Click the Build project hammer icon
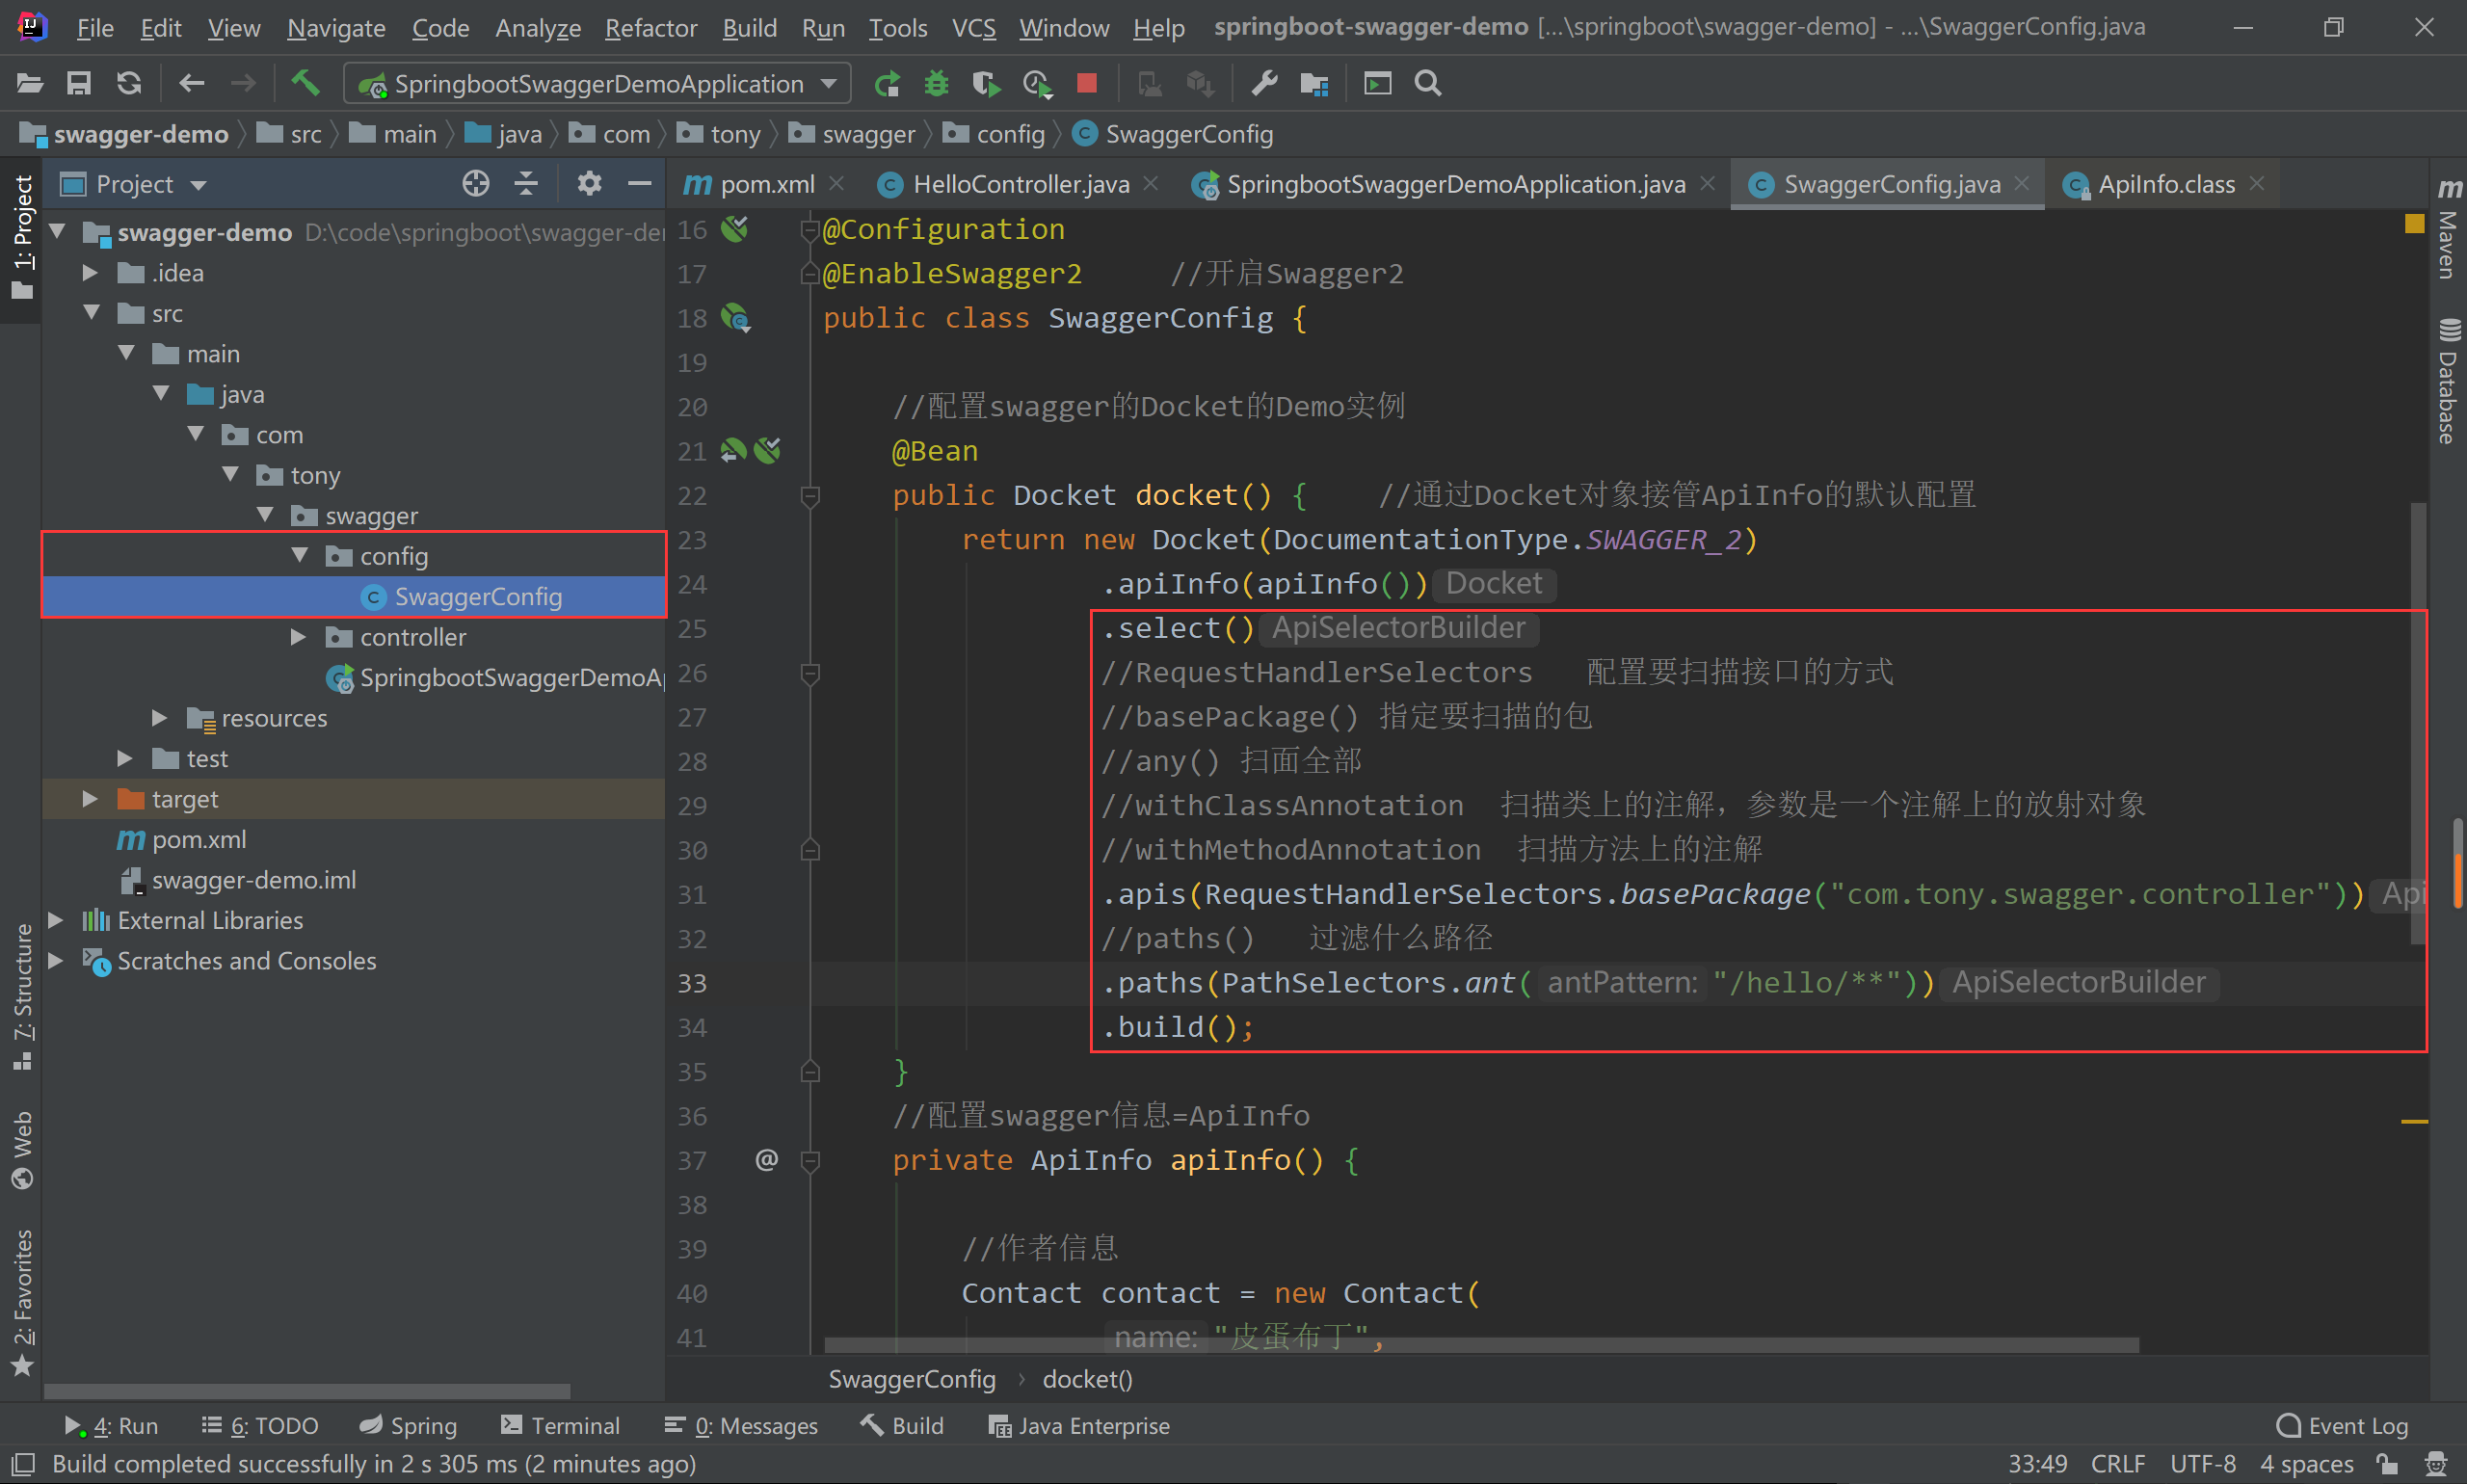 305,83
